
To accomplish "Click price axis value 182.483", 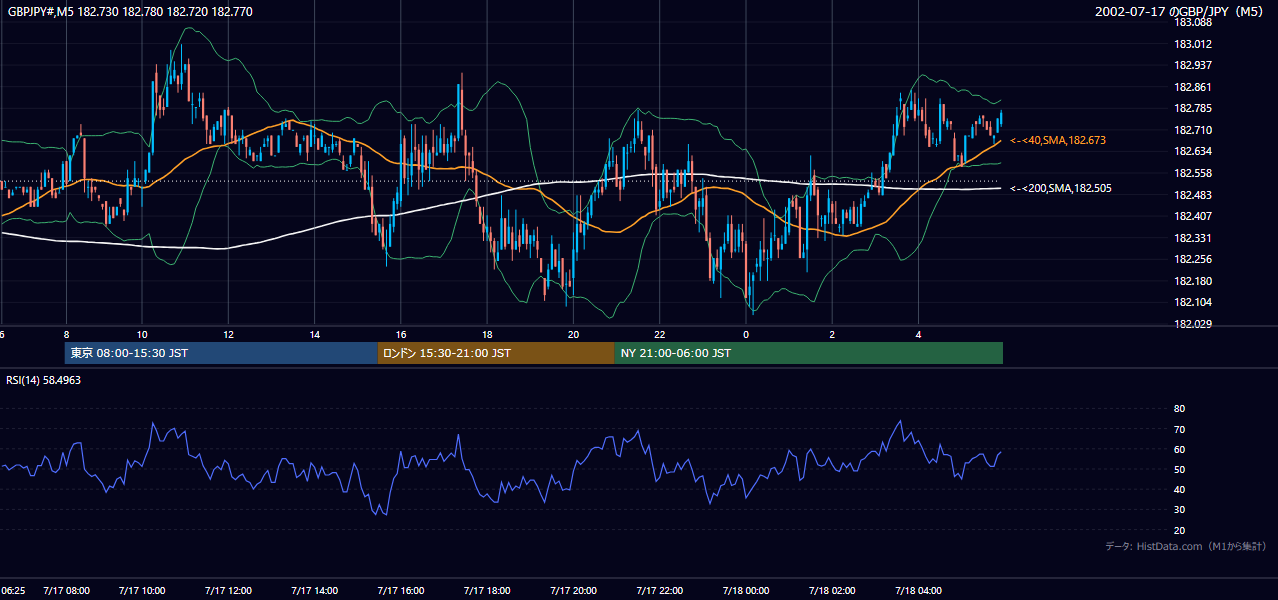I will pyautogui.click(x=1193, y=195).
